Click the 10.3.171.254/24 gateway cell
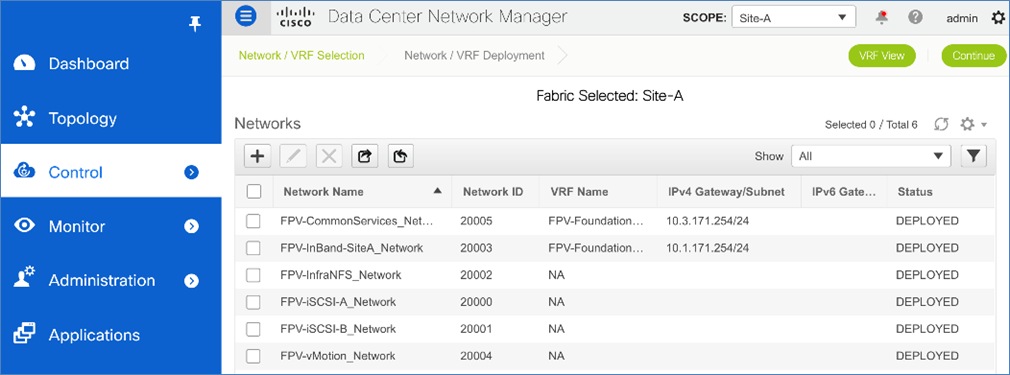Image resolution: width=1010 pixels, height=375 pixels. 708,221
